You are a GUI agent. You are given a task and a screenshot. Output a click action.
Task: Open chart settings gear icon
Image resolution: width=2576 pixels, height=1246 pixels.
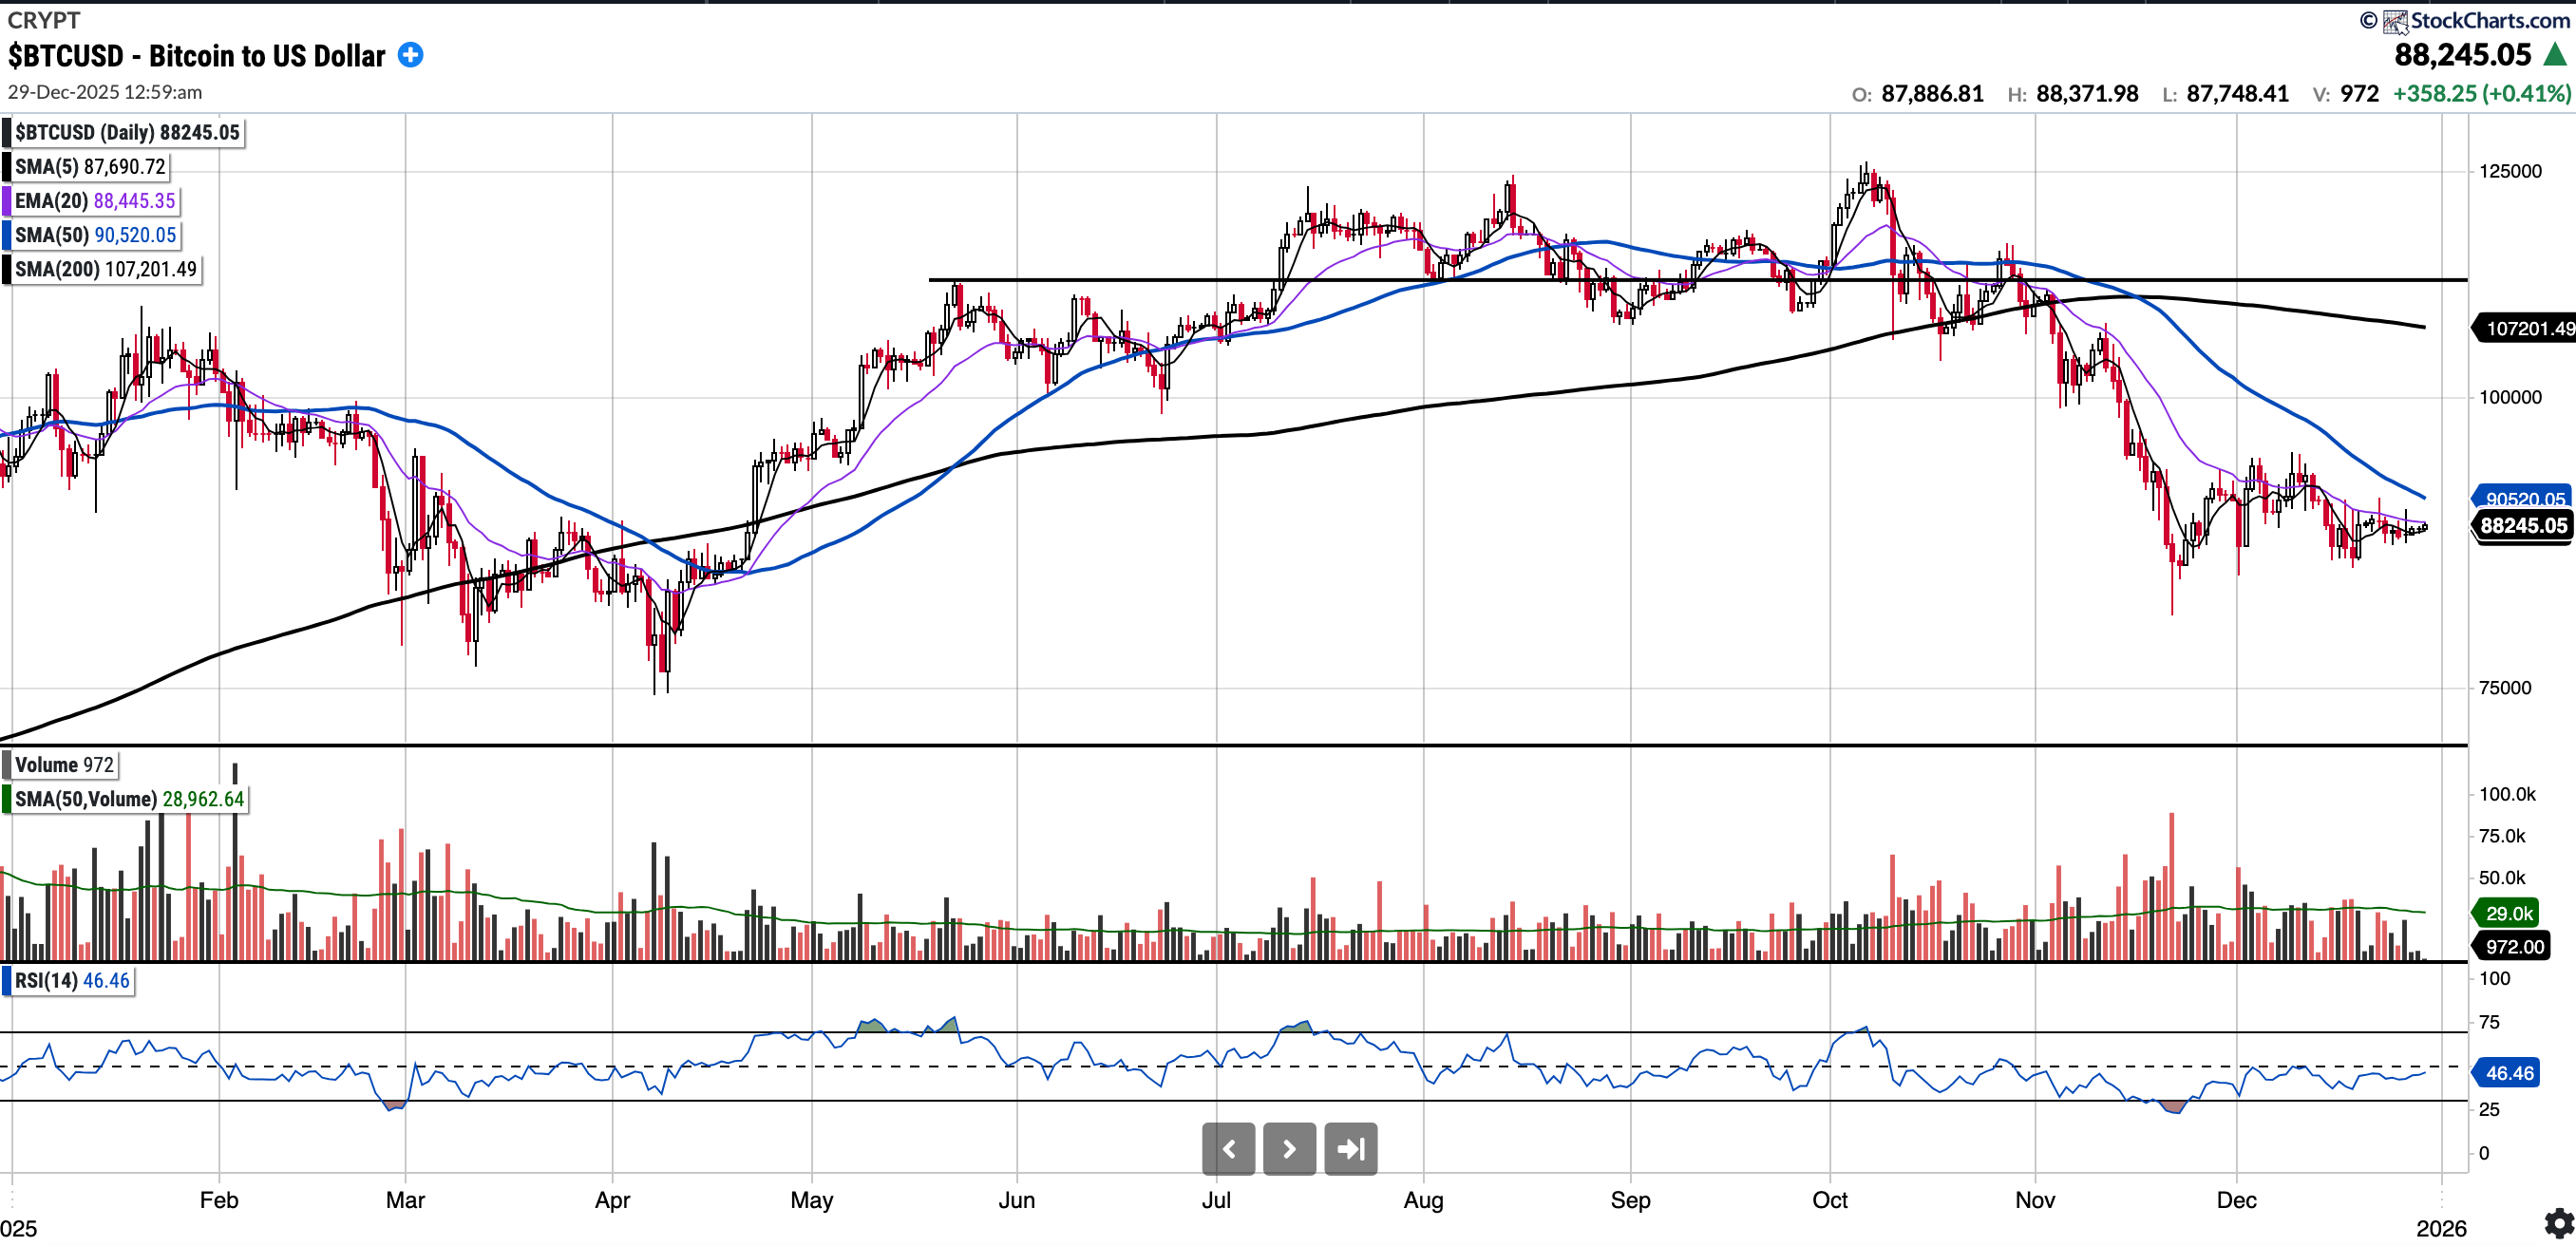2558,1222
